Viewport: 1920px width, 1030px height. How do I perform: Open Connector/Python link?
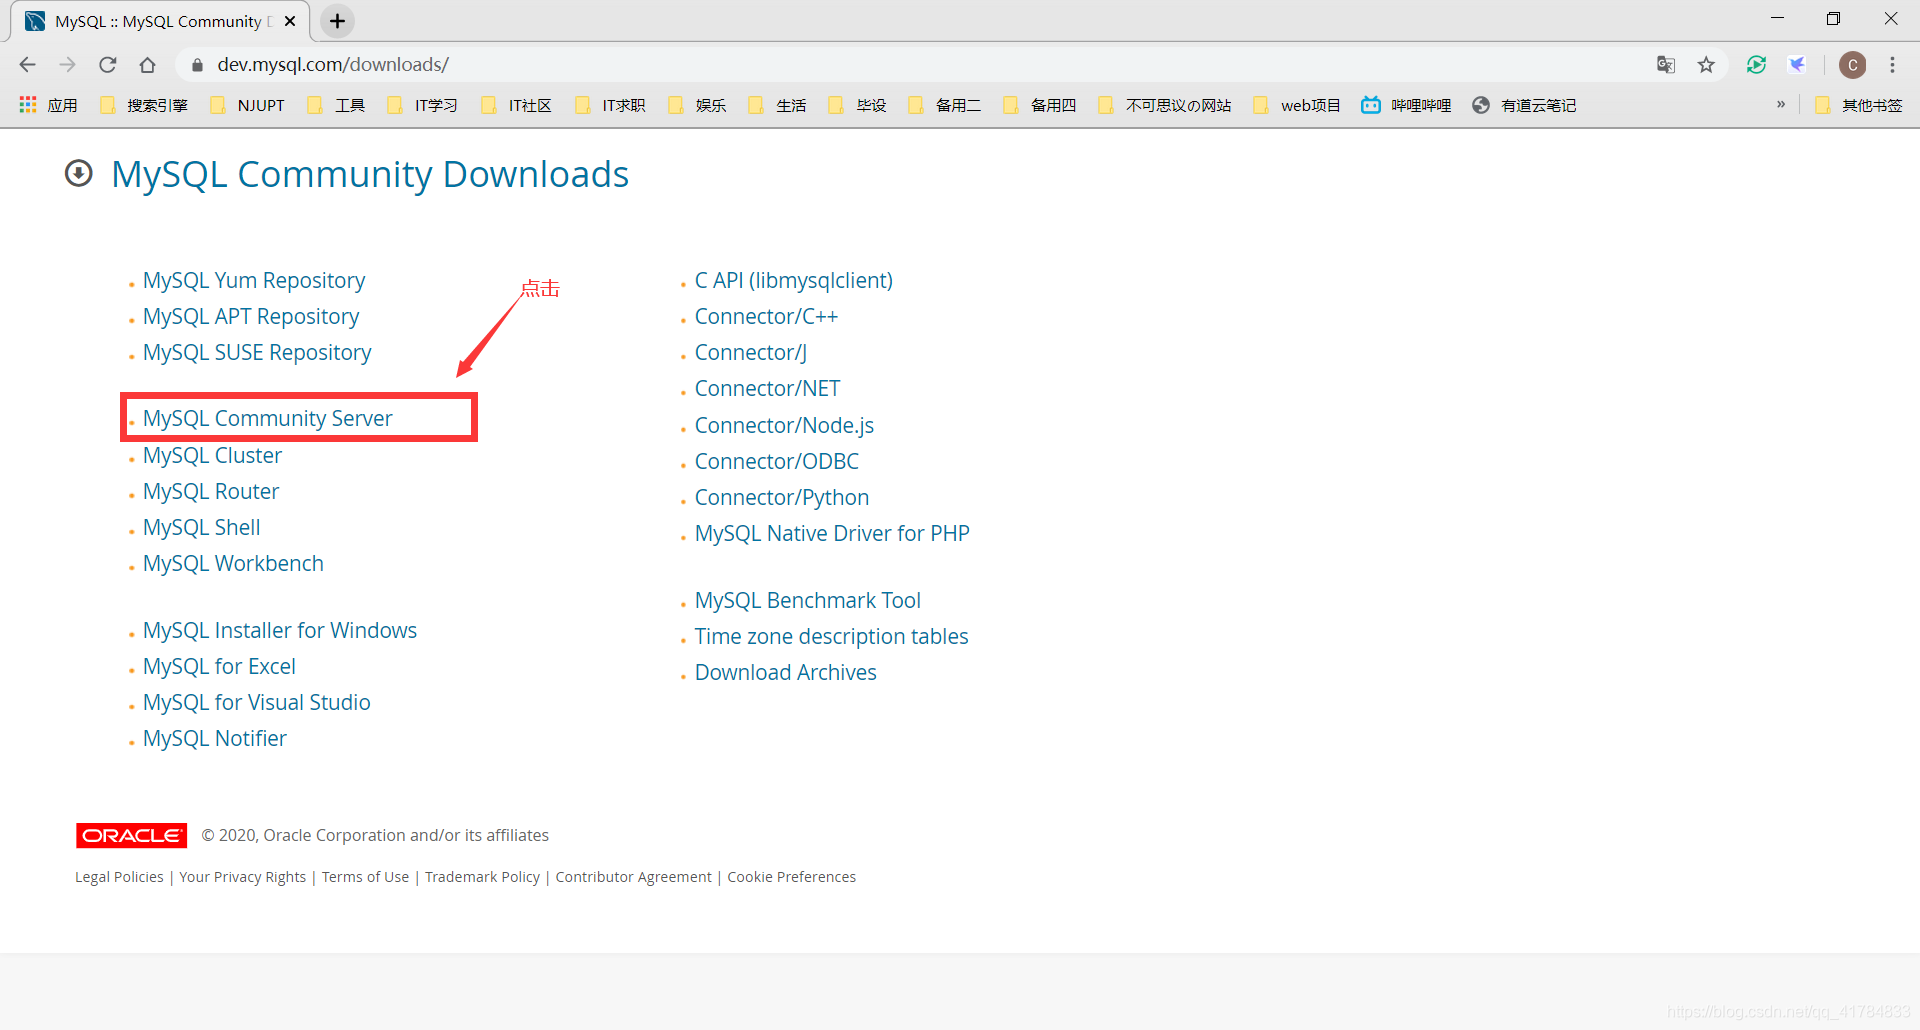click(782, 497)
